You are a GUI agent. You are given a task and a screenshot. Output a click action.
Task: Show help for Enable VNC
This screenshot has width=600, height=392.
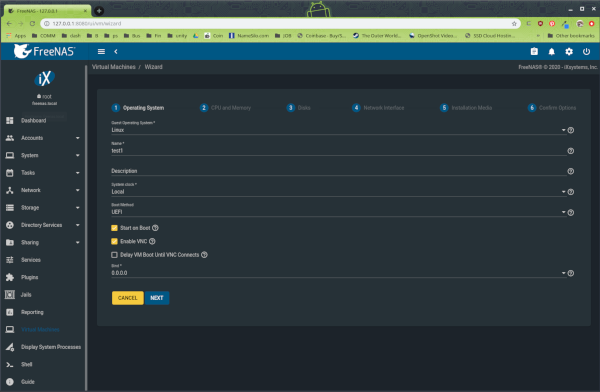(152, 241)
